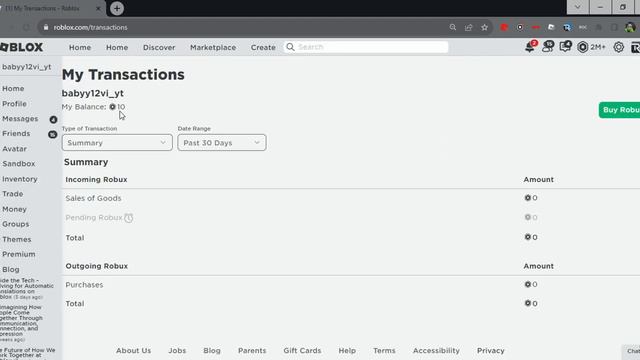Open Messages in the left sidebar
The height and width of the screenshot is (360, 640).
point(20,119)
